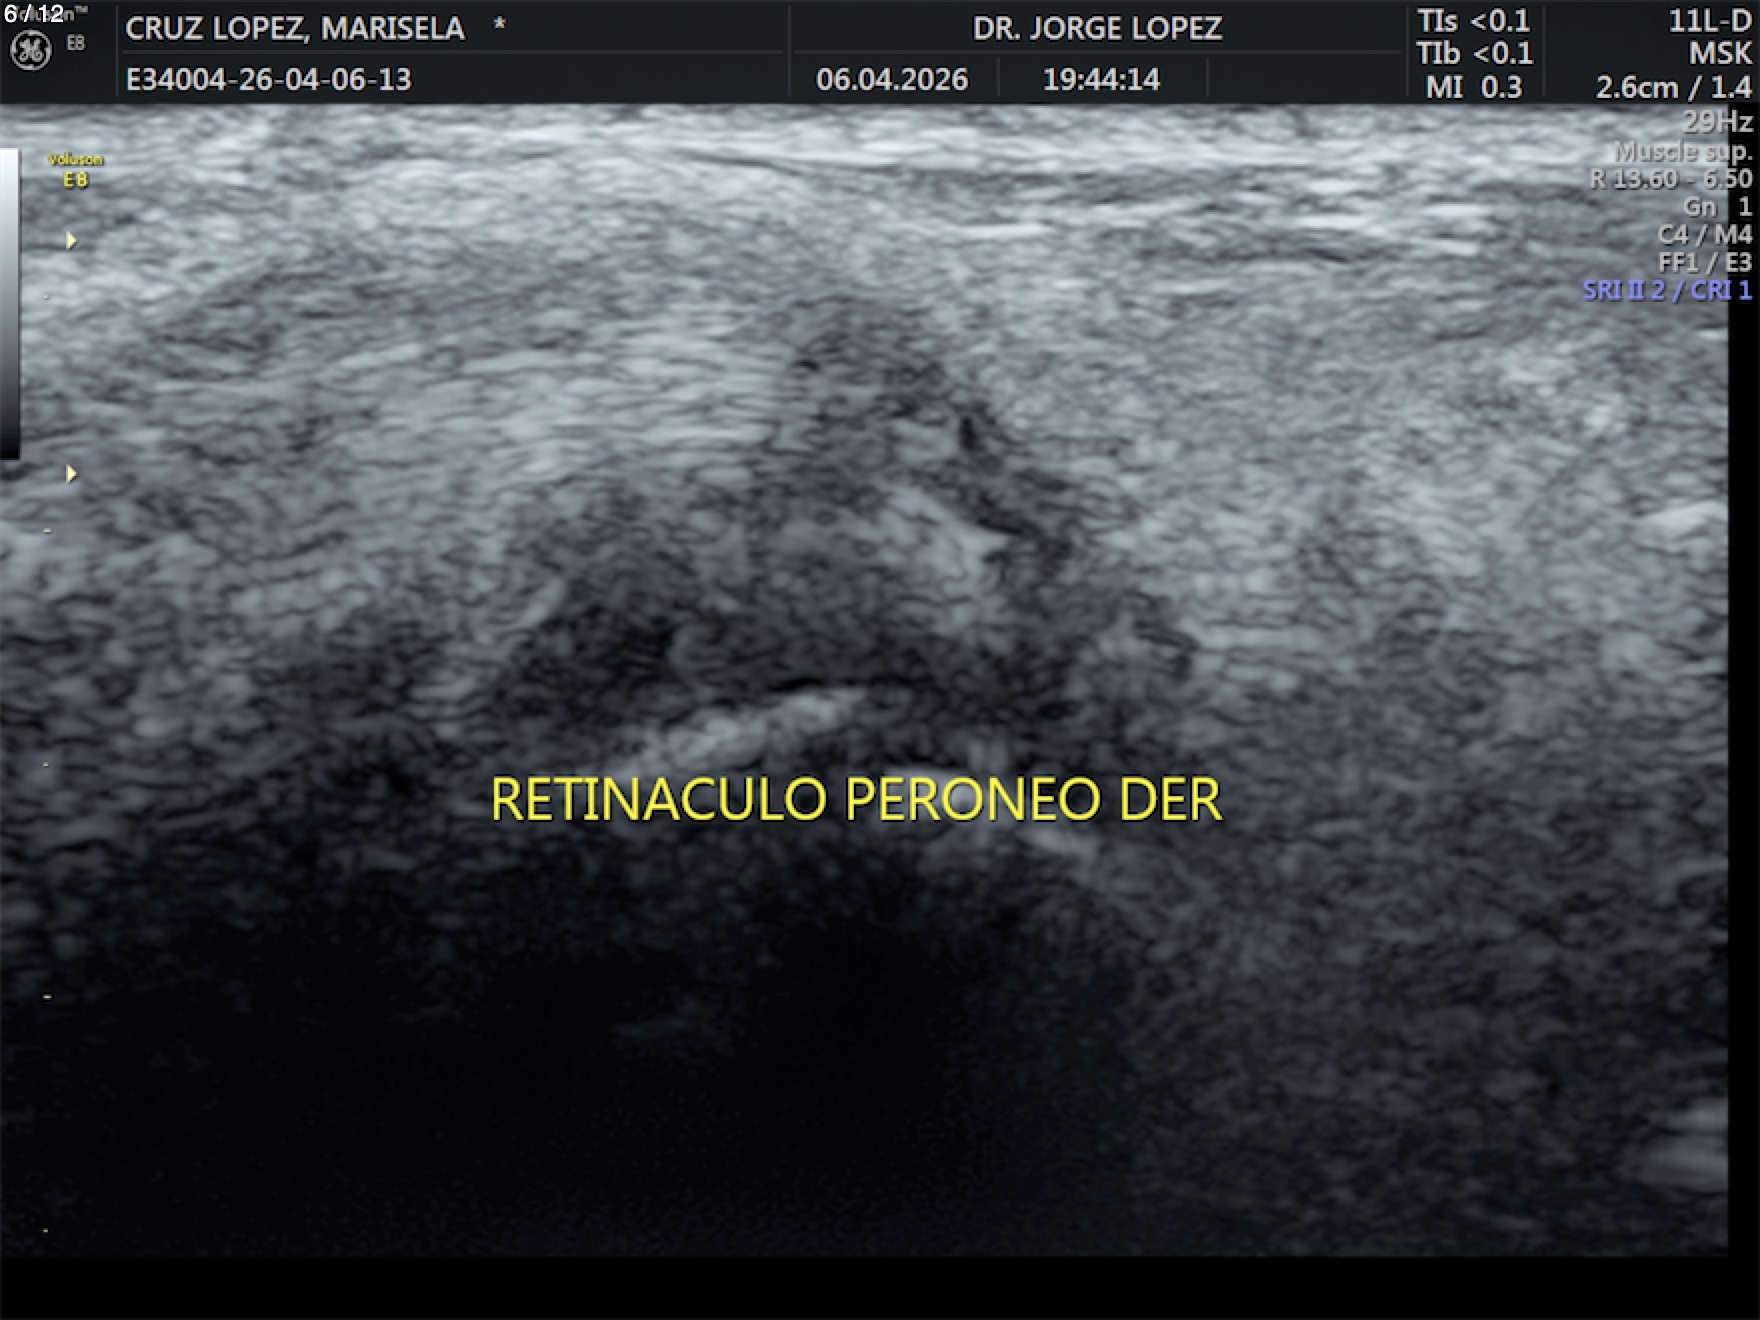Select the 6 / 12 image counter

click(x=34, y=13)
